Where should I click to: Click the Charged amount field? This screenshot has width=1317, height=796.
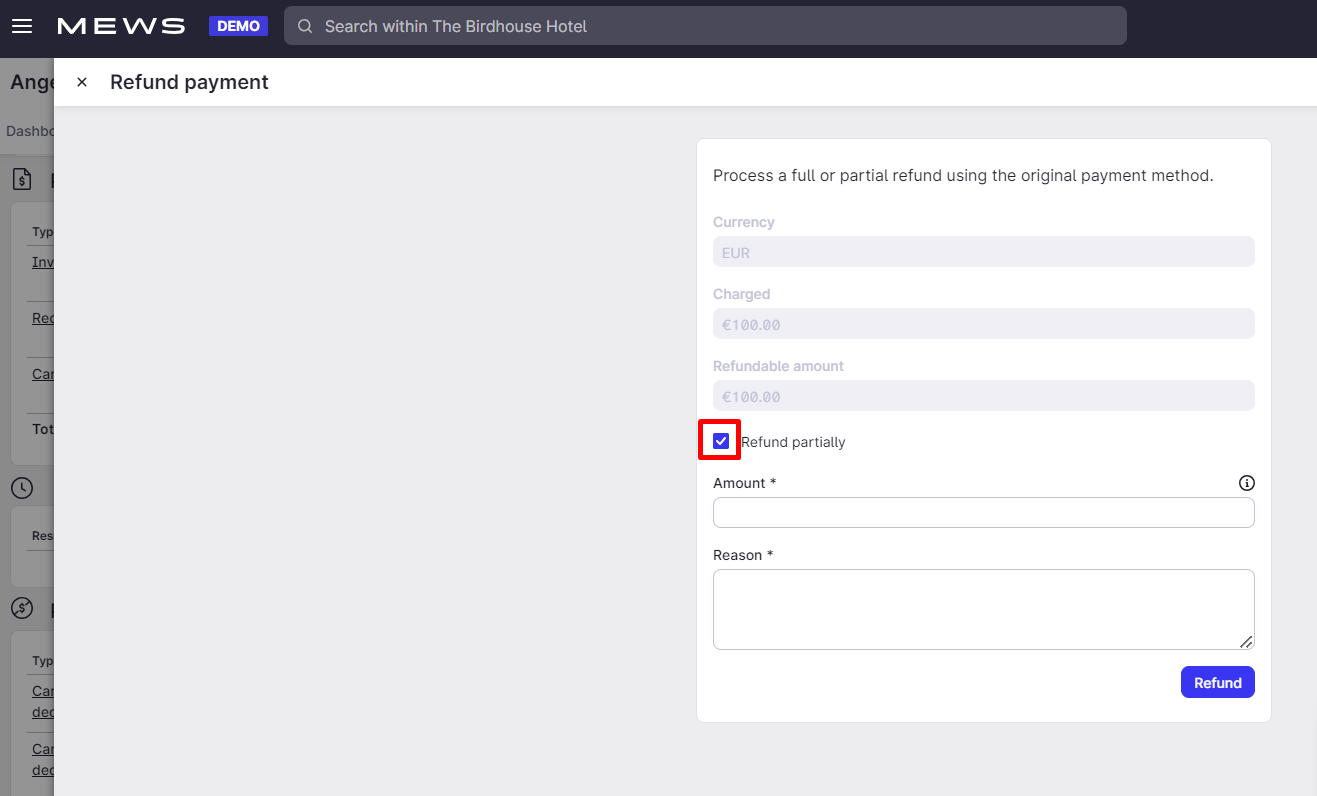[x=983, y=324]
